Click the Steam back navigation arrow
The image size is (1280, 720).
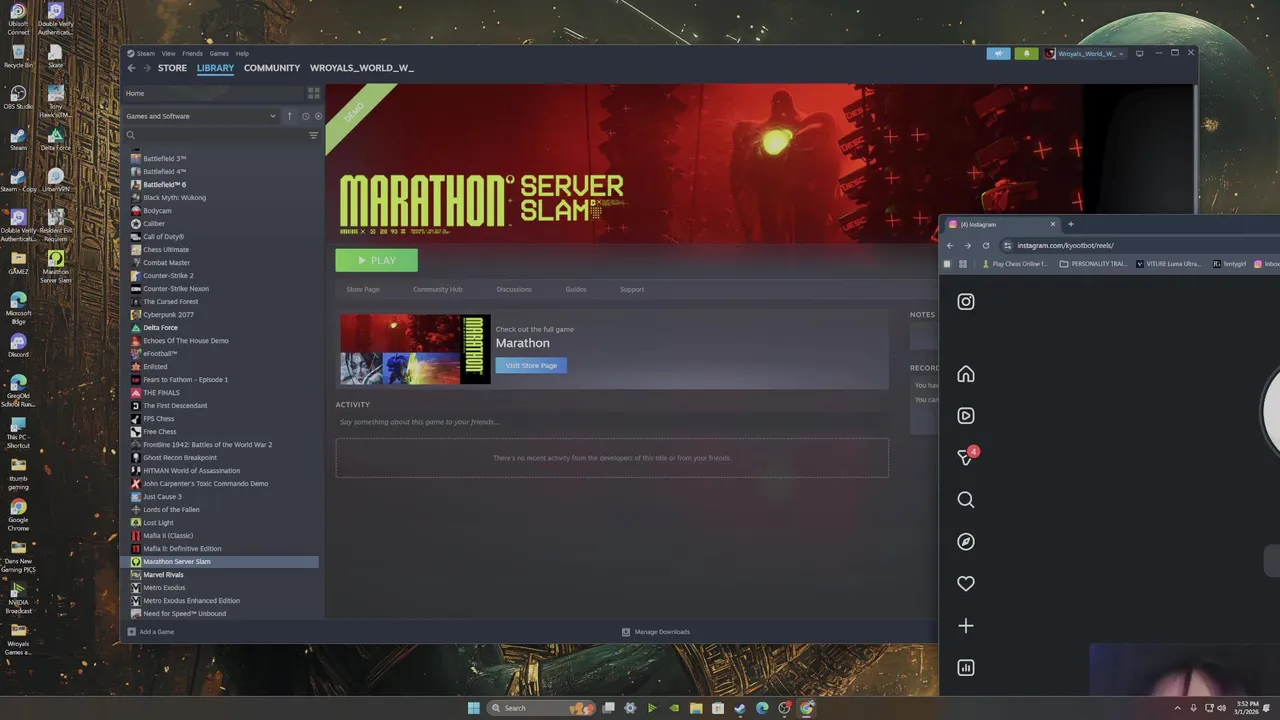pyautogui.click(x=131, y=68)
